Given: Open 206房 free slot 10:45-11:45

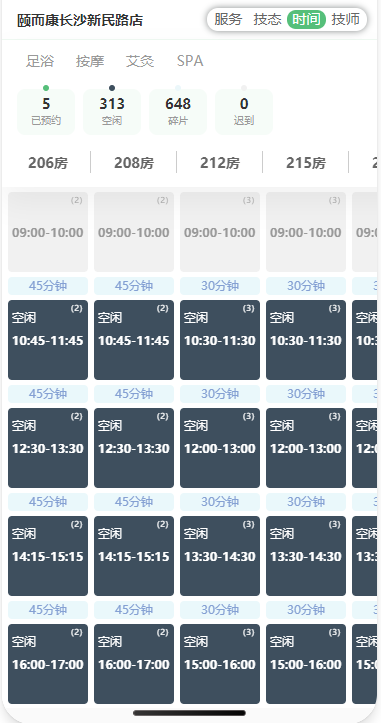Looking at the screenshot, I should [48, 340].
